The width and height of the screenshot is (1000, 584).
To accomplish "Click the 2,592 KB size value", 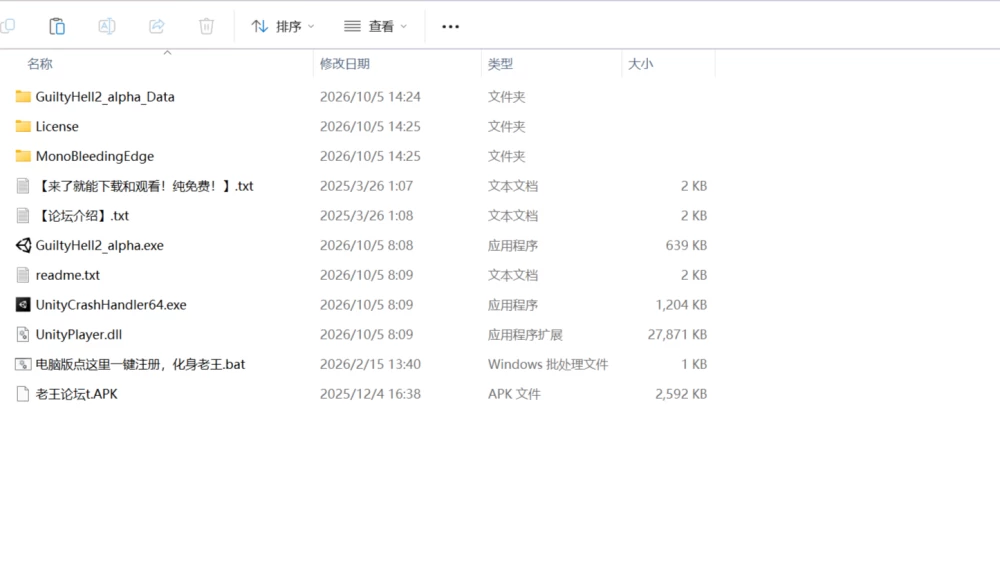I will point(680,394).
